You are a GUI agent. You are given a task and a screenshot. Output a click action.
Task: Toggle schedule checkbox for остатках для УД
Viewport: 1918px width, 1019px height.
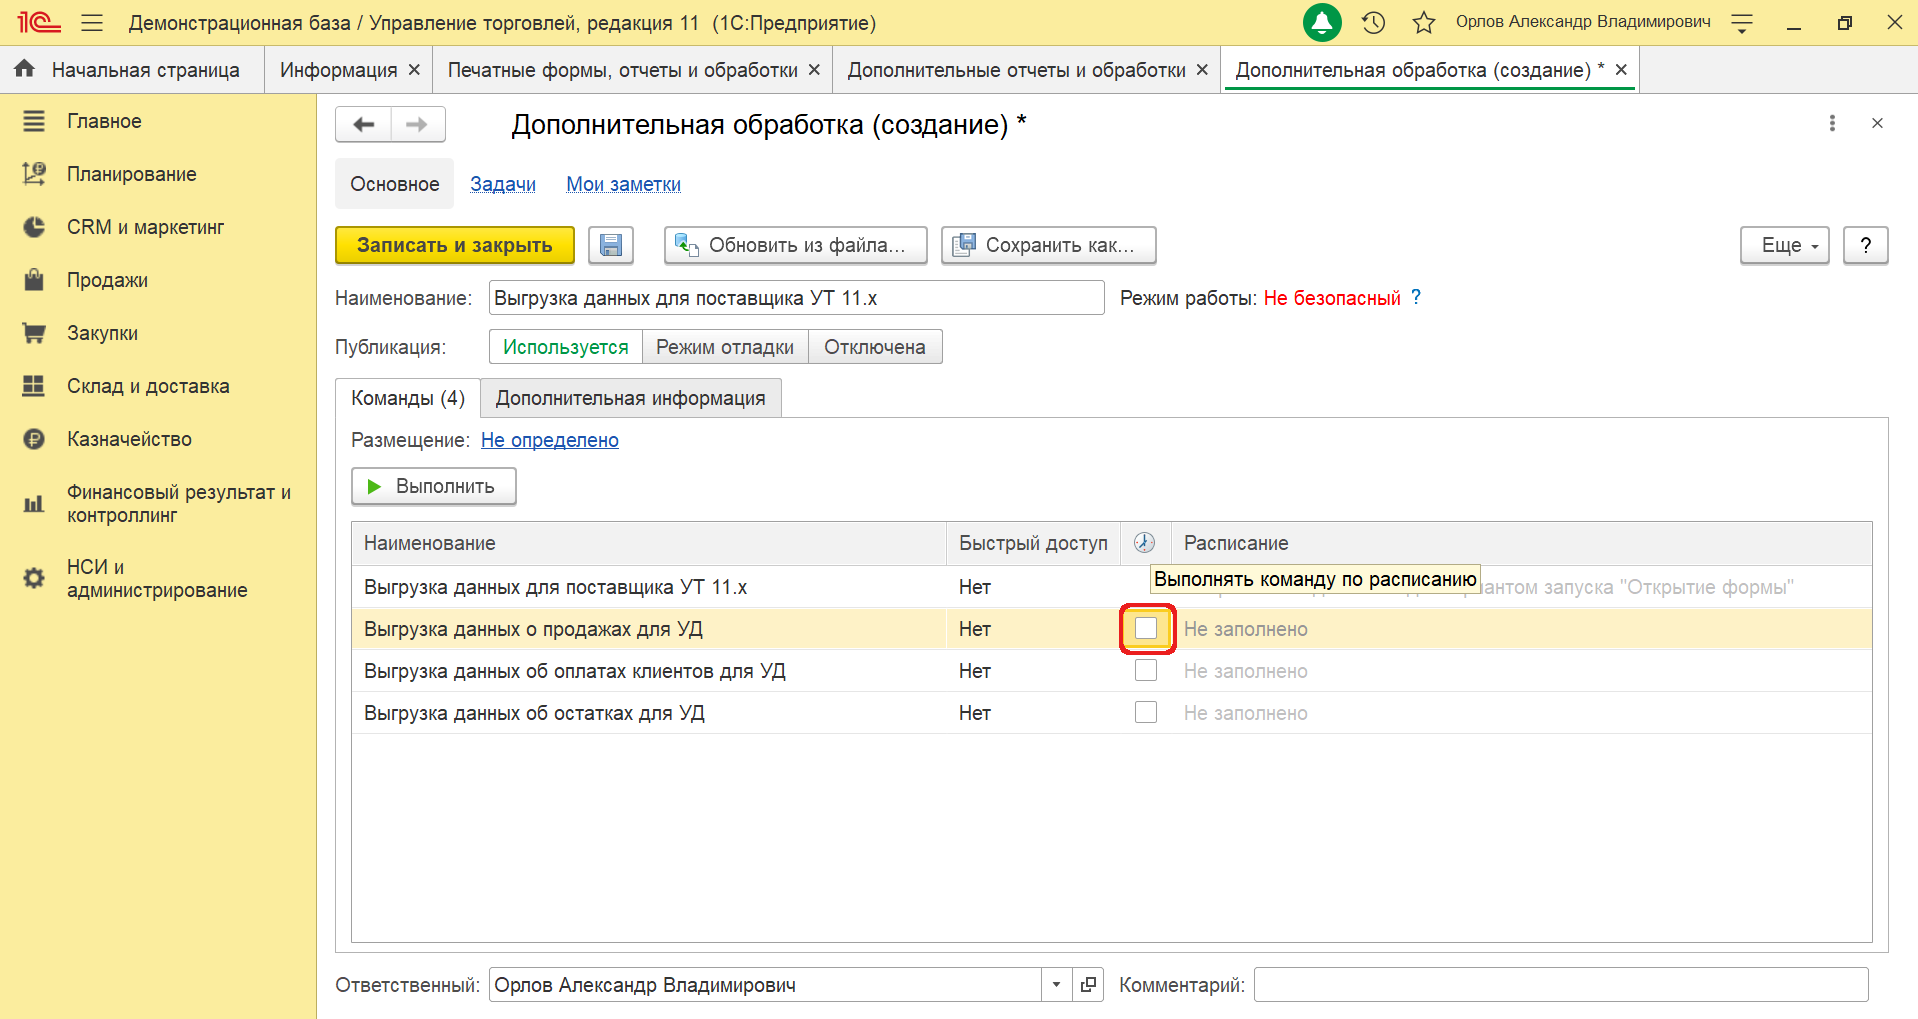(1146, 712)
